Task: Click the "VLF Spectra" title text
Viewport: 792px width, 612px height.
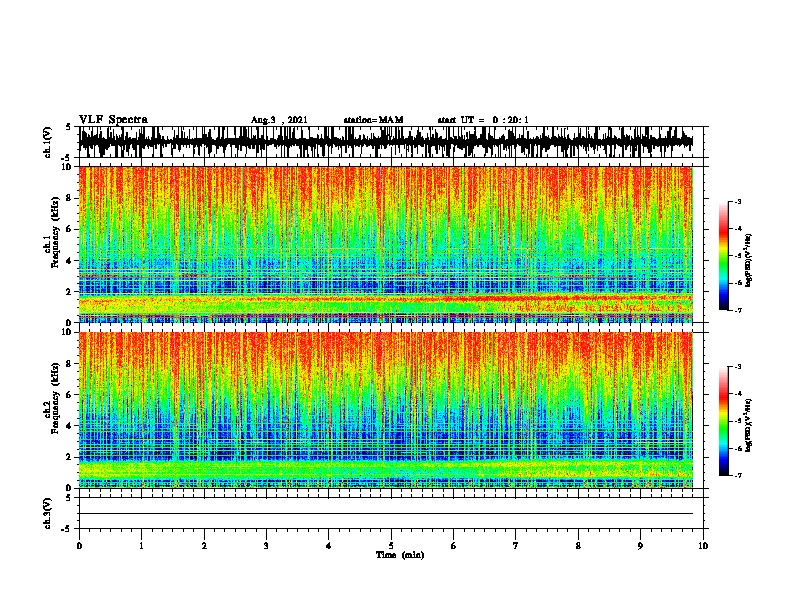Action: (x=113, y=120)
